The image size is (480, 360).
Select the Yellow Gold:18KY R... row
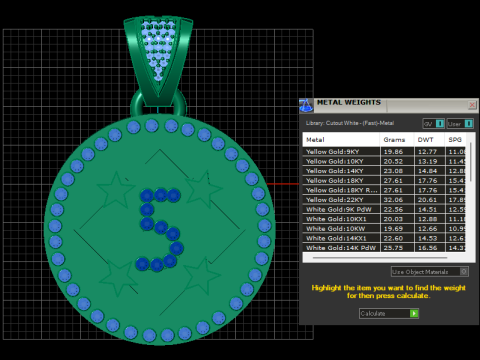(x=384, y=190)
